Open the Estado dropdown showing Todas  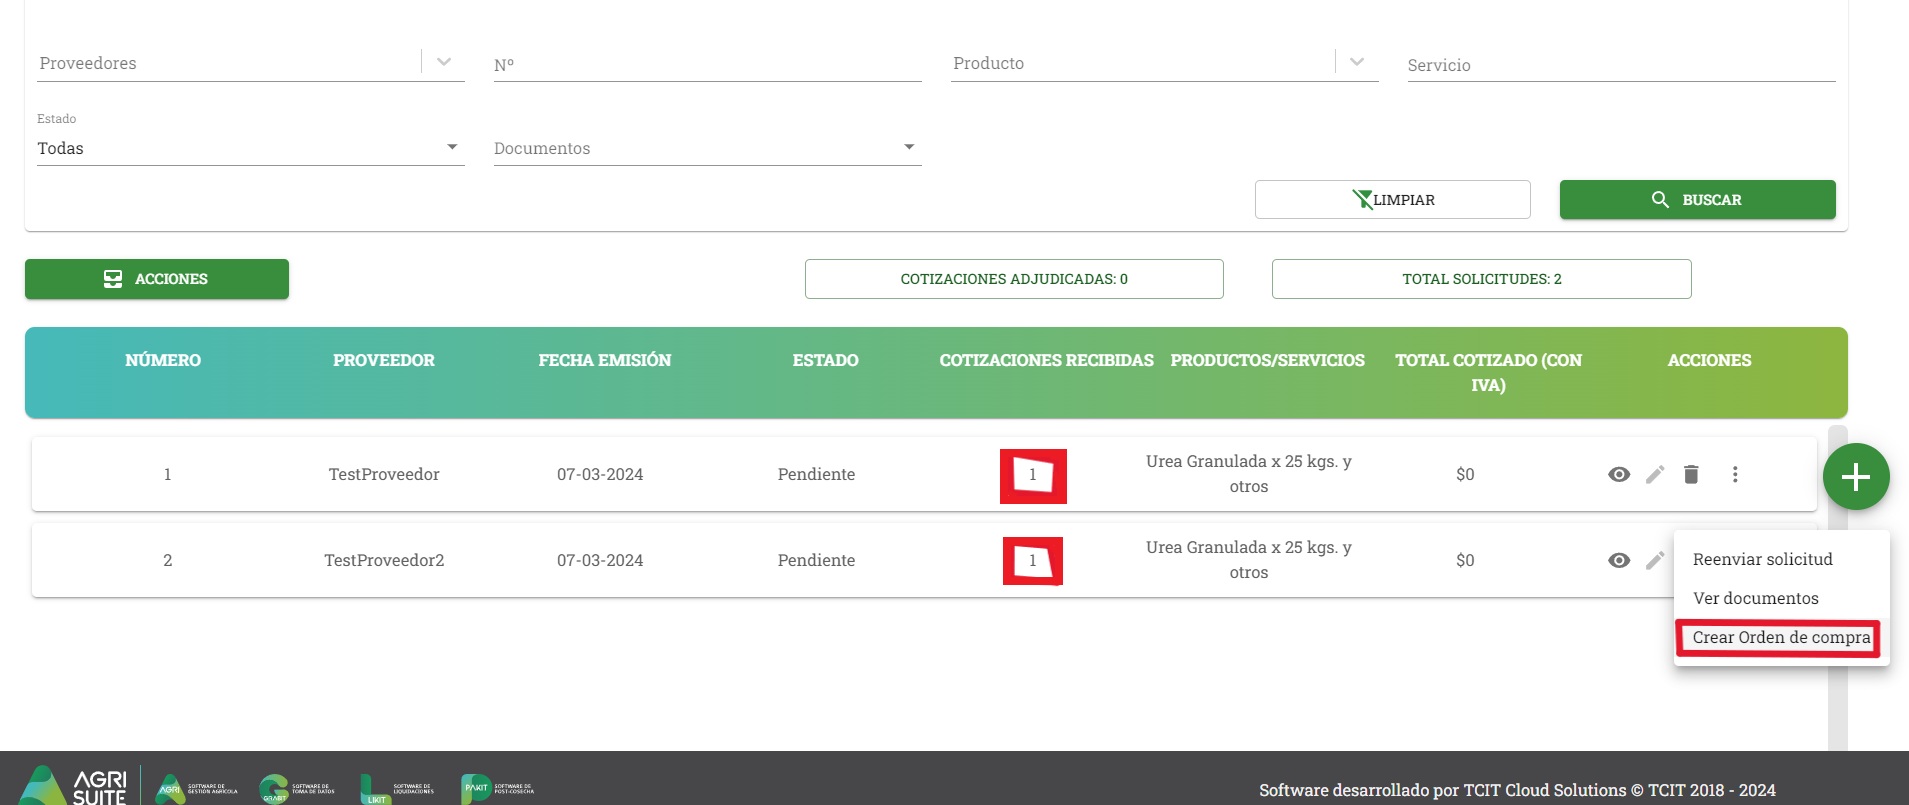[x=251, y=148]
